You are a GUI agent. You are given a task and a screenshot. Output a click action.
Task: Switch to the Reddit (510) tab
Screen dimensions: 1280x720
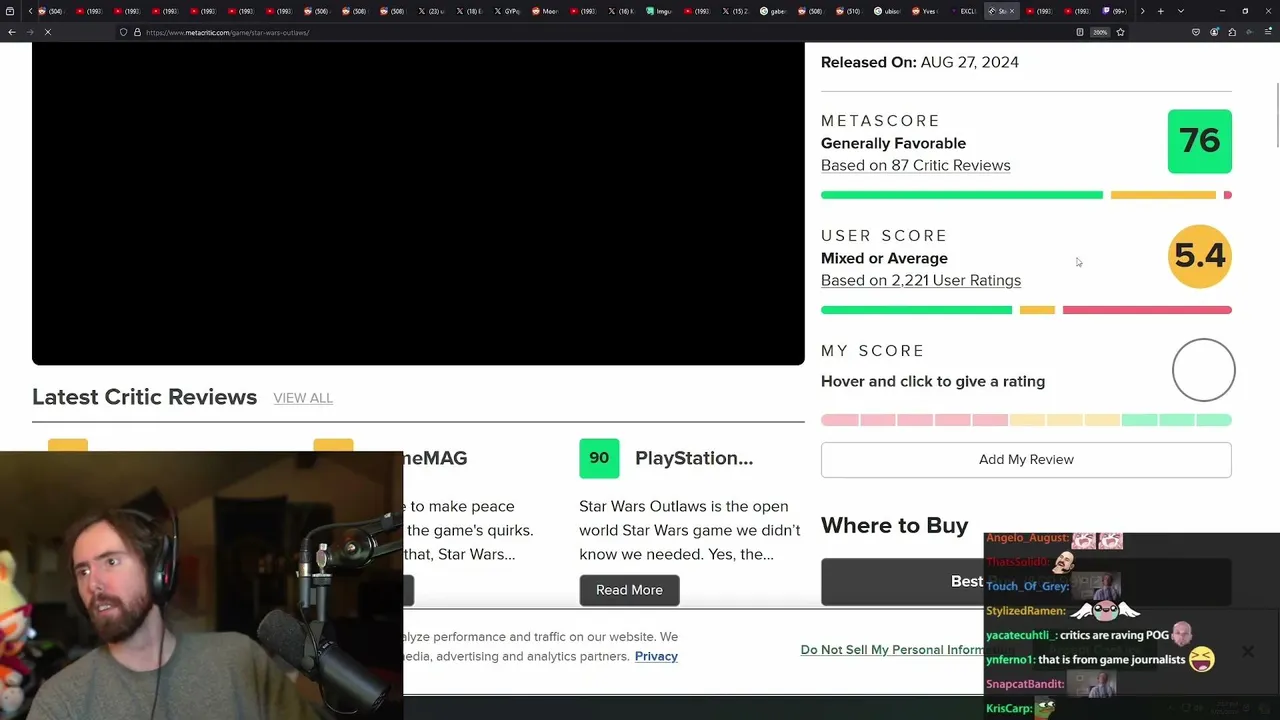click(x=848, y=11)
